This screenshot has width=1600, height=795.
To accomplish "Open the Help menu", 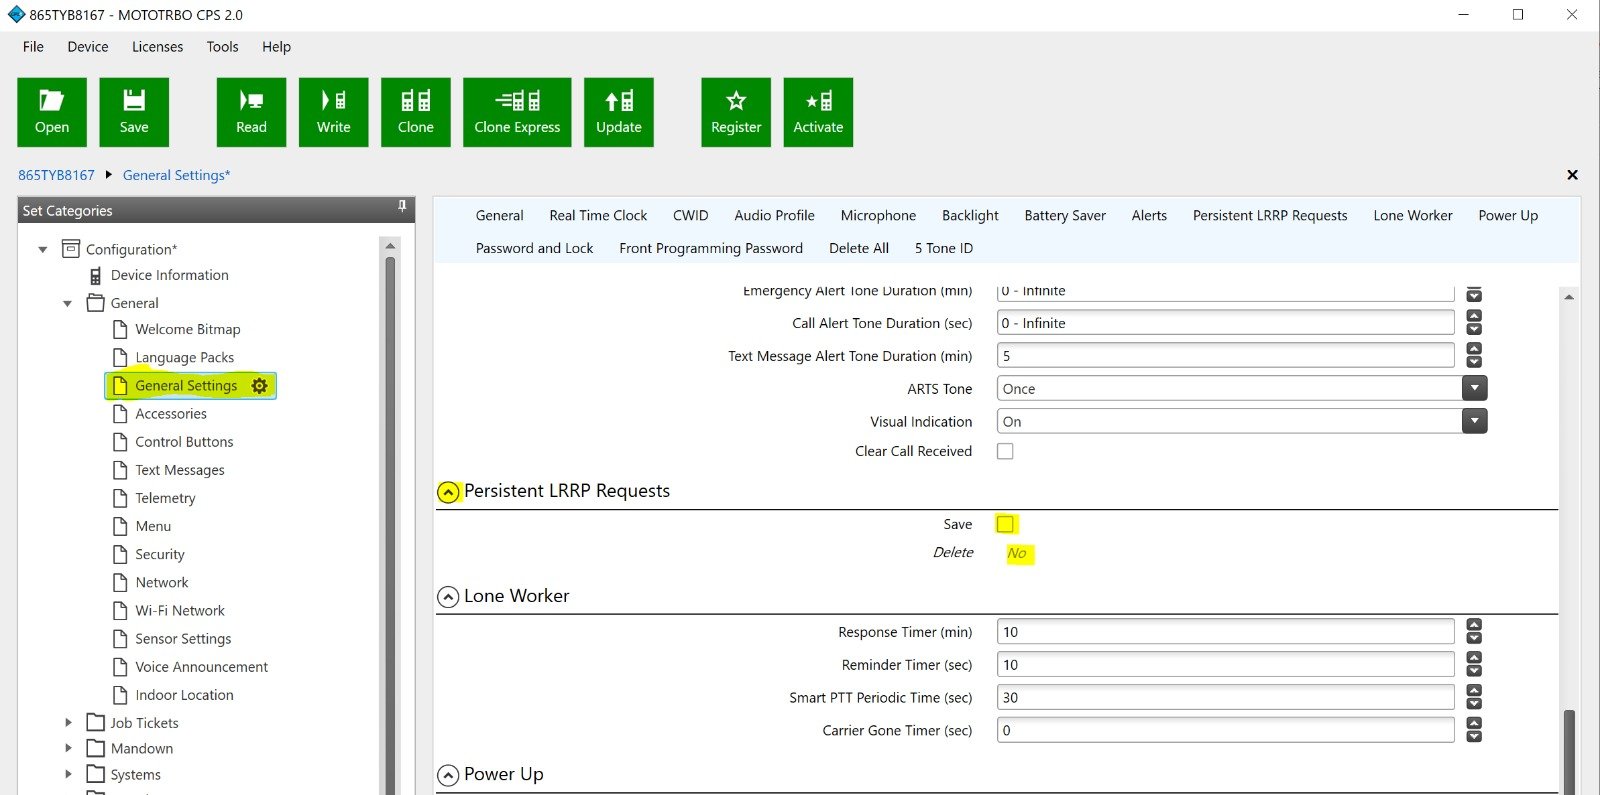I will [276, 47].
